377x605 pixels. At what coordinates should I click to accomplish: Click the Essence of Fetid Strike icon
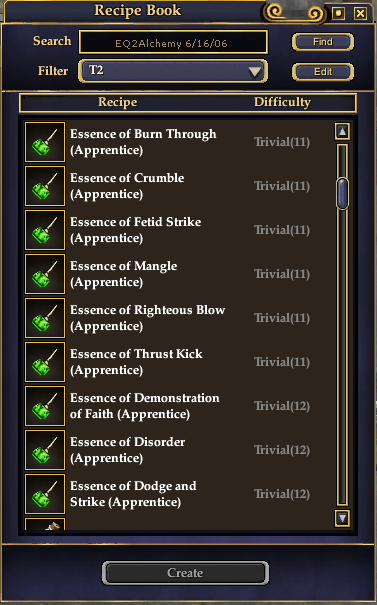point(45,230)
